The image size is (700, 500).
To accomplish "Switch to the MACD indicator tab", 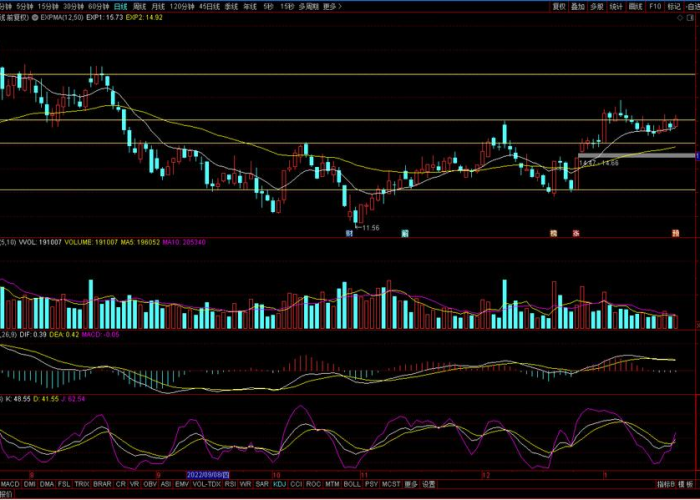I will click(9, 484).
